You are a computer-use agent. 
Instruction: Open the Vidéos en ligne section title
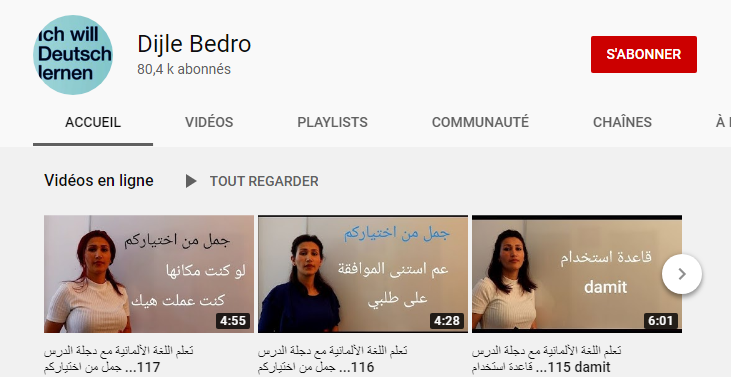tap(99, 181)
